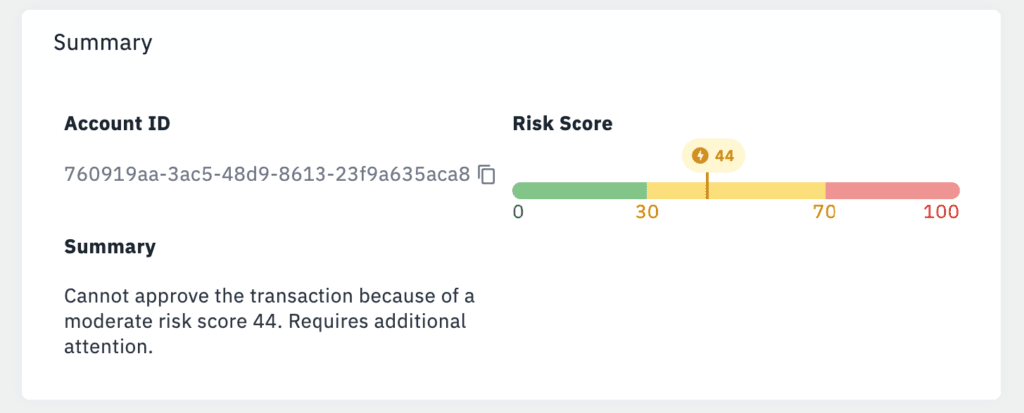Click the vertical risk score marker line
The height and width of the screenshot is (413, 1024).
pyautogui.click(x=707, y=187)
